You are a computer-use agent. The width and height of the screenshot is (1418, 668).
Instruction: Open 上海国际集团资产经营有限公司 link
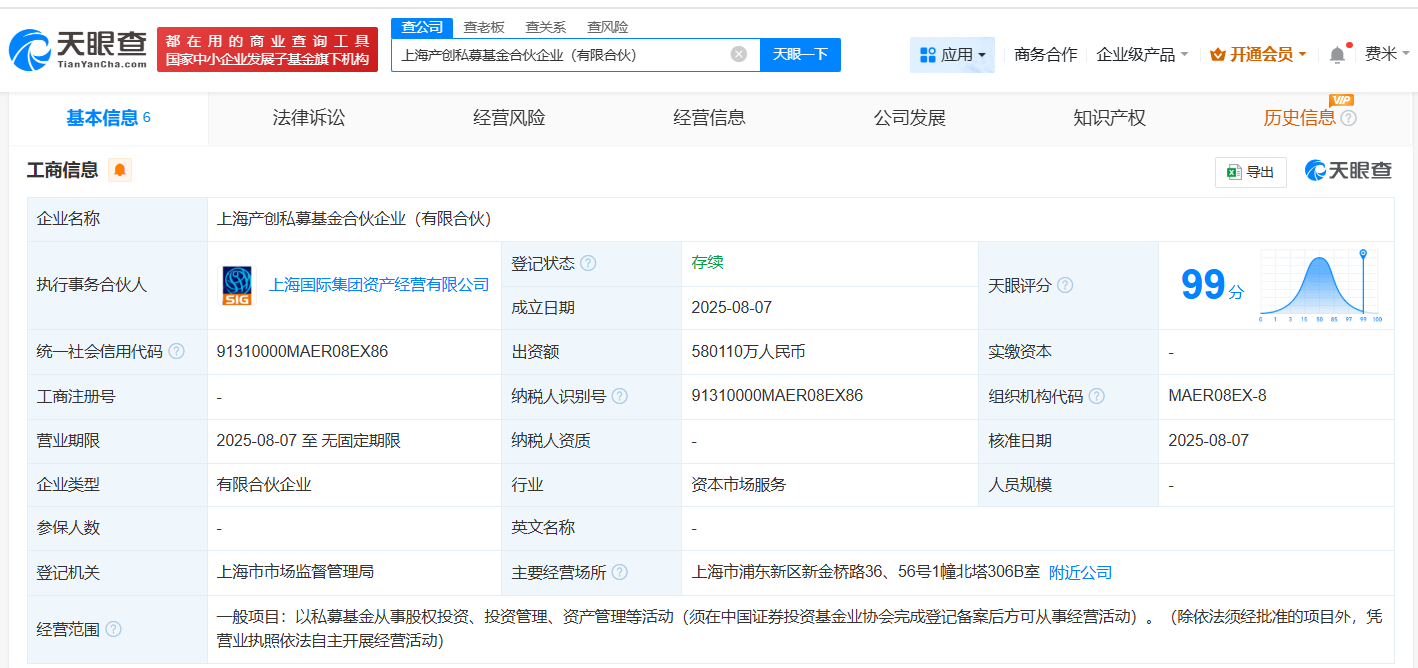379,285
